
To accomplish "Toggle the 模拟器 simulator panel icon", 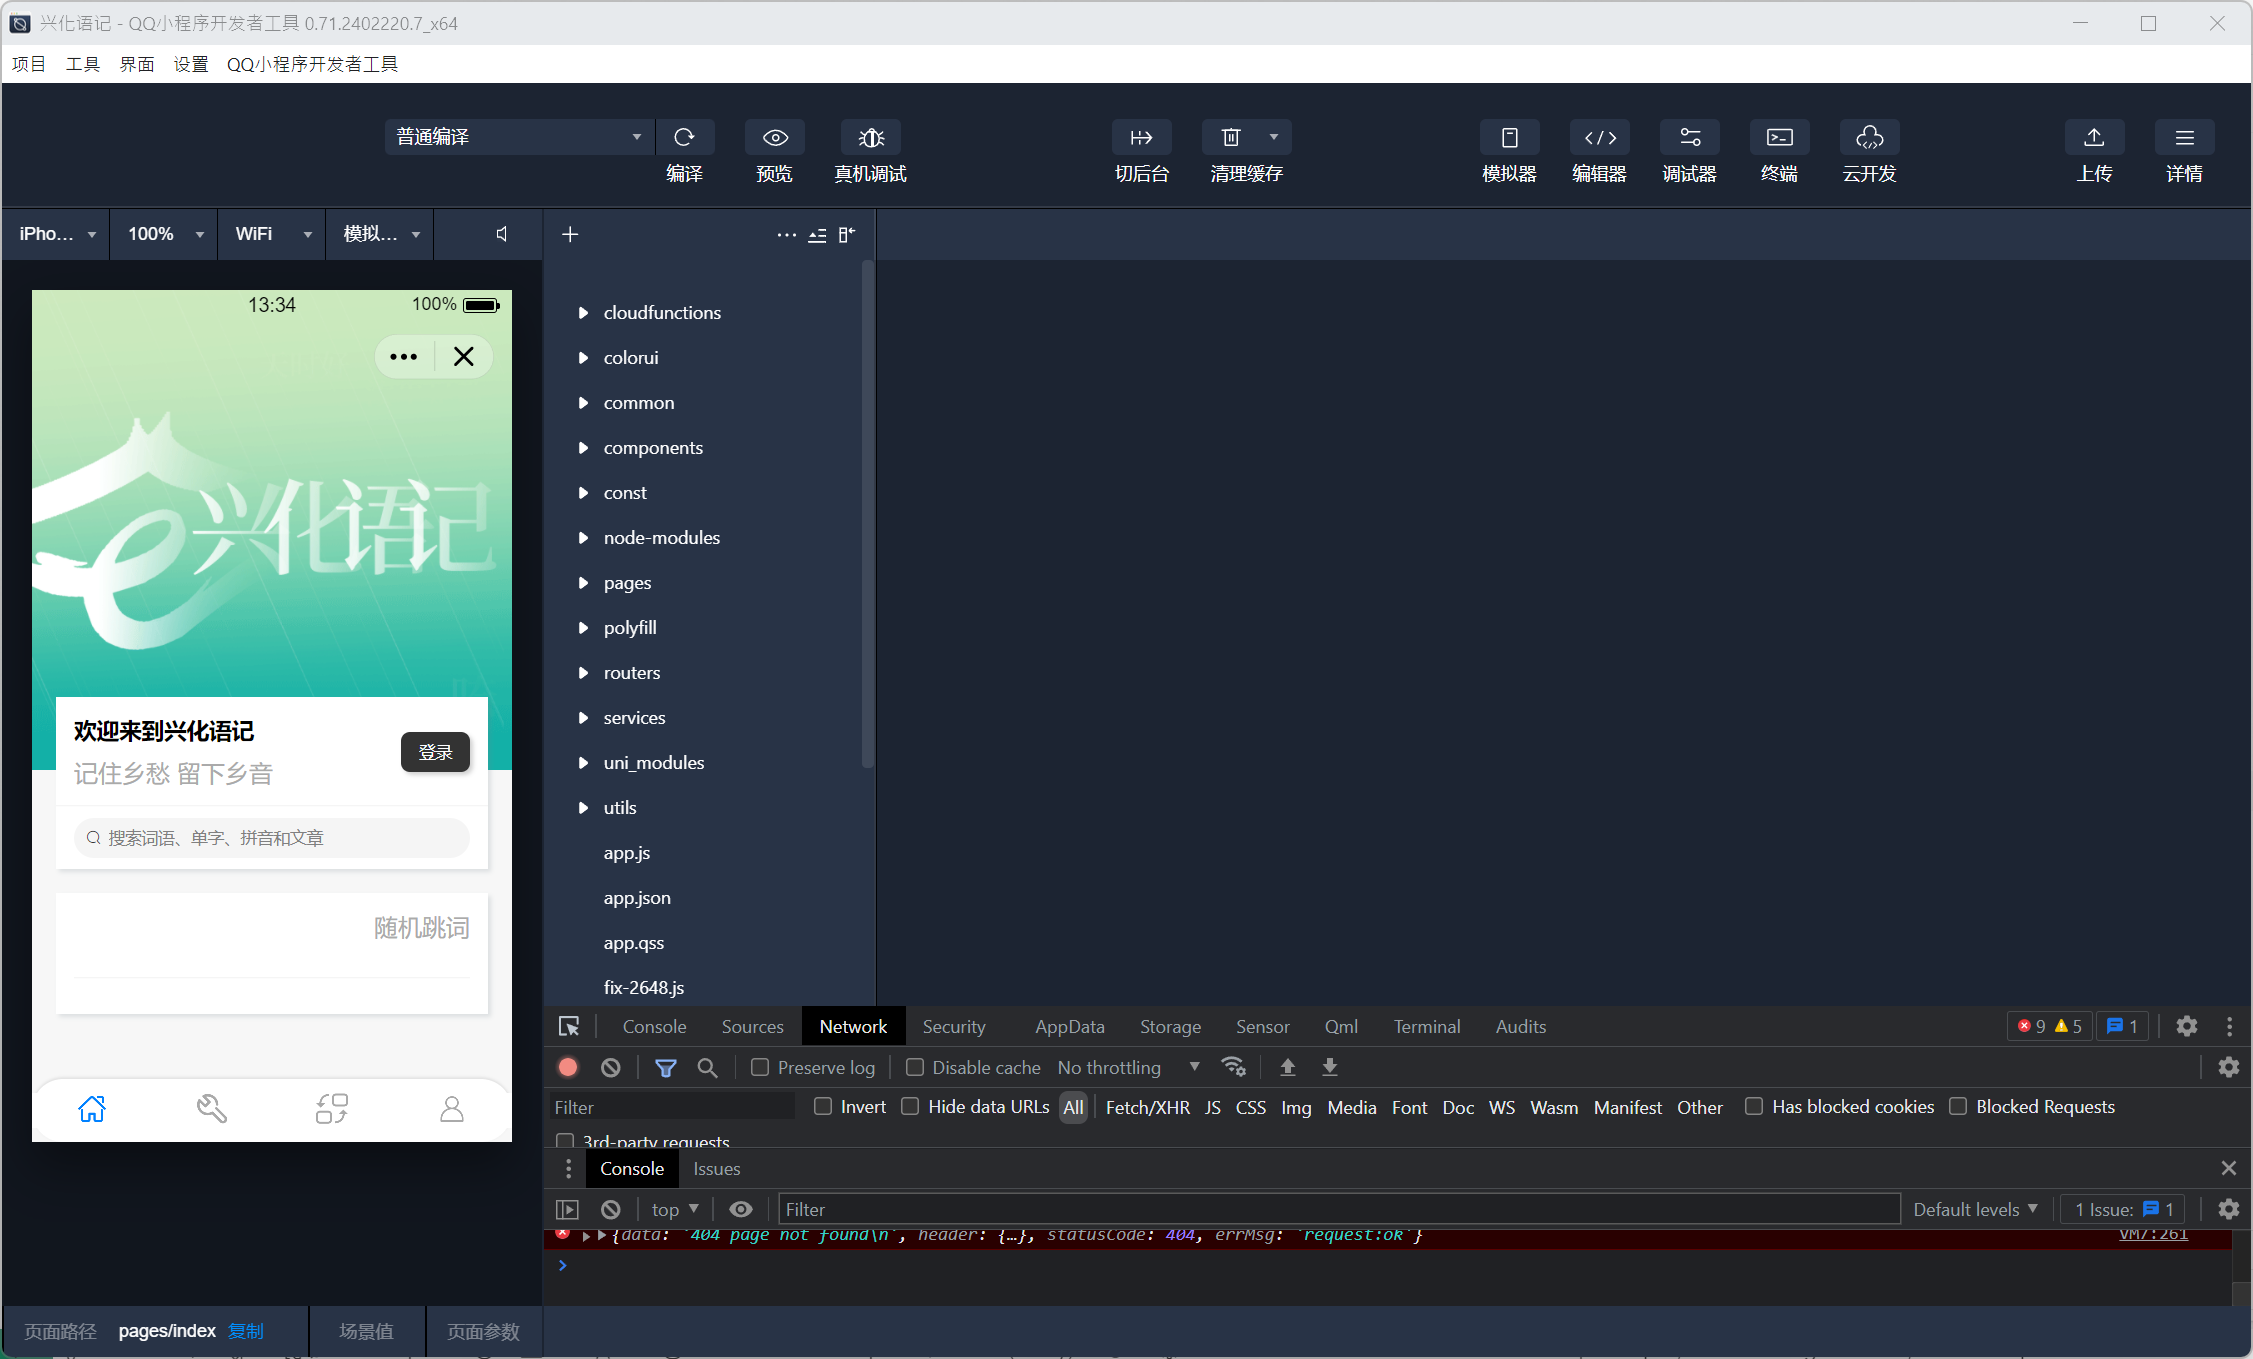I will point(1509,138).
